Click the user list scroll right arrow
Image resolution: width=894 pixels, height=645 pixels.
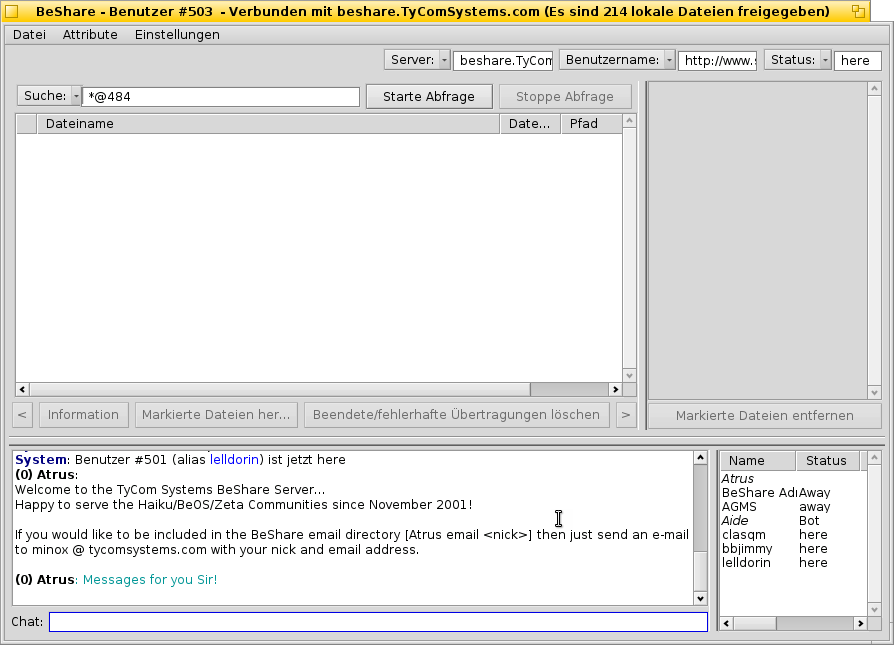860,623
